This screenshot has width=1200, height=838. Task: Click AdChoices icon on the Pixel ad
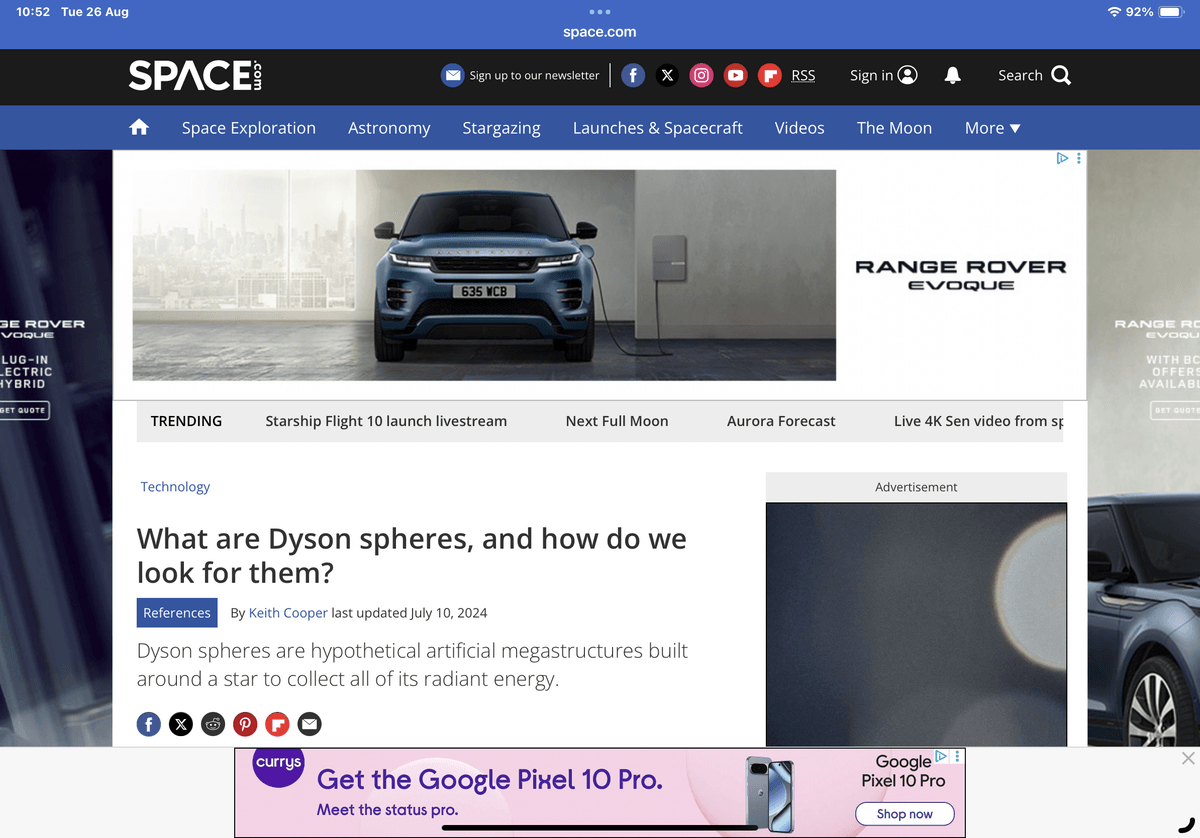pyautogui.click(x=942, y=757)
